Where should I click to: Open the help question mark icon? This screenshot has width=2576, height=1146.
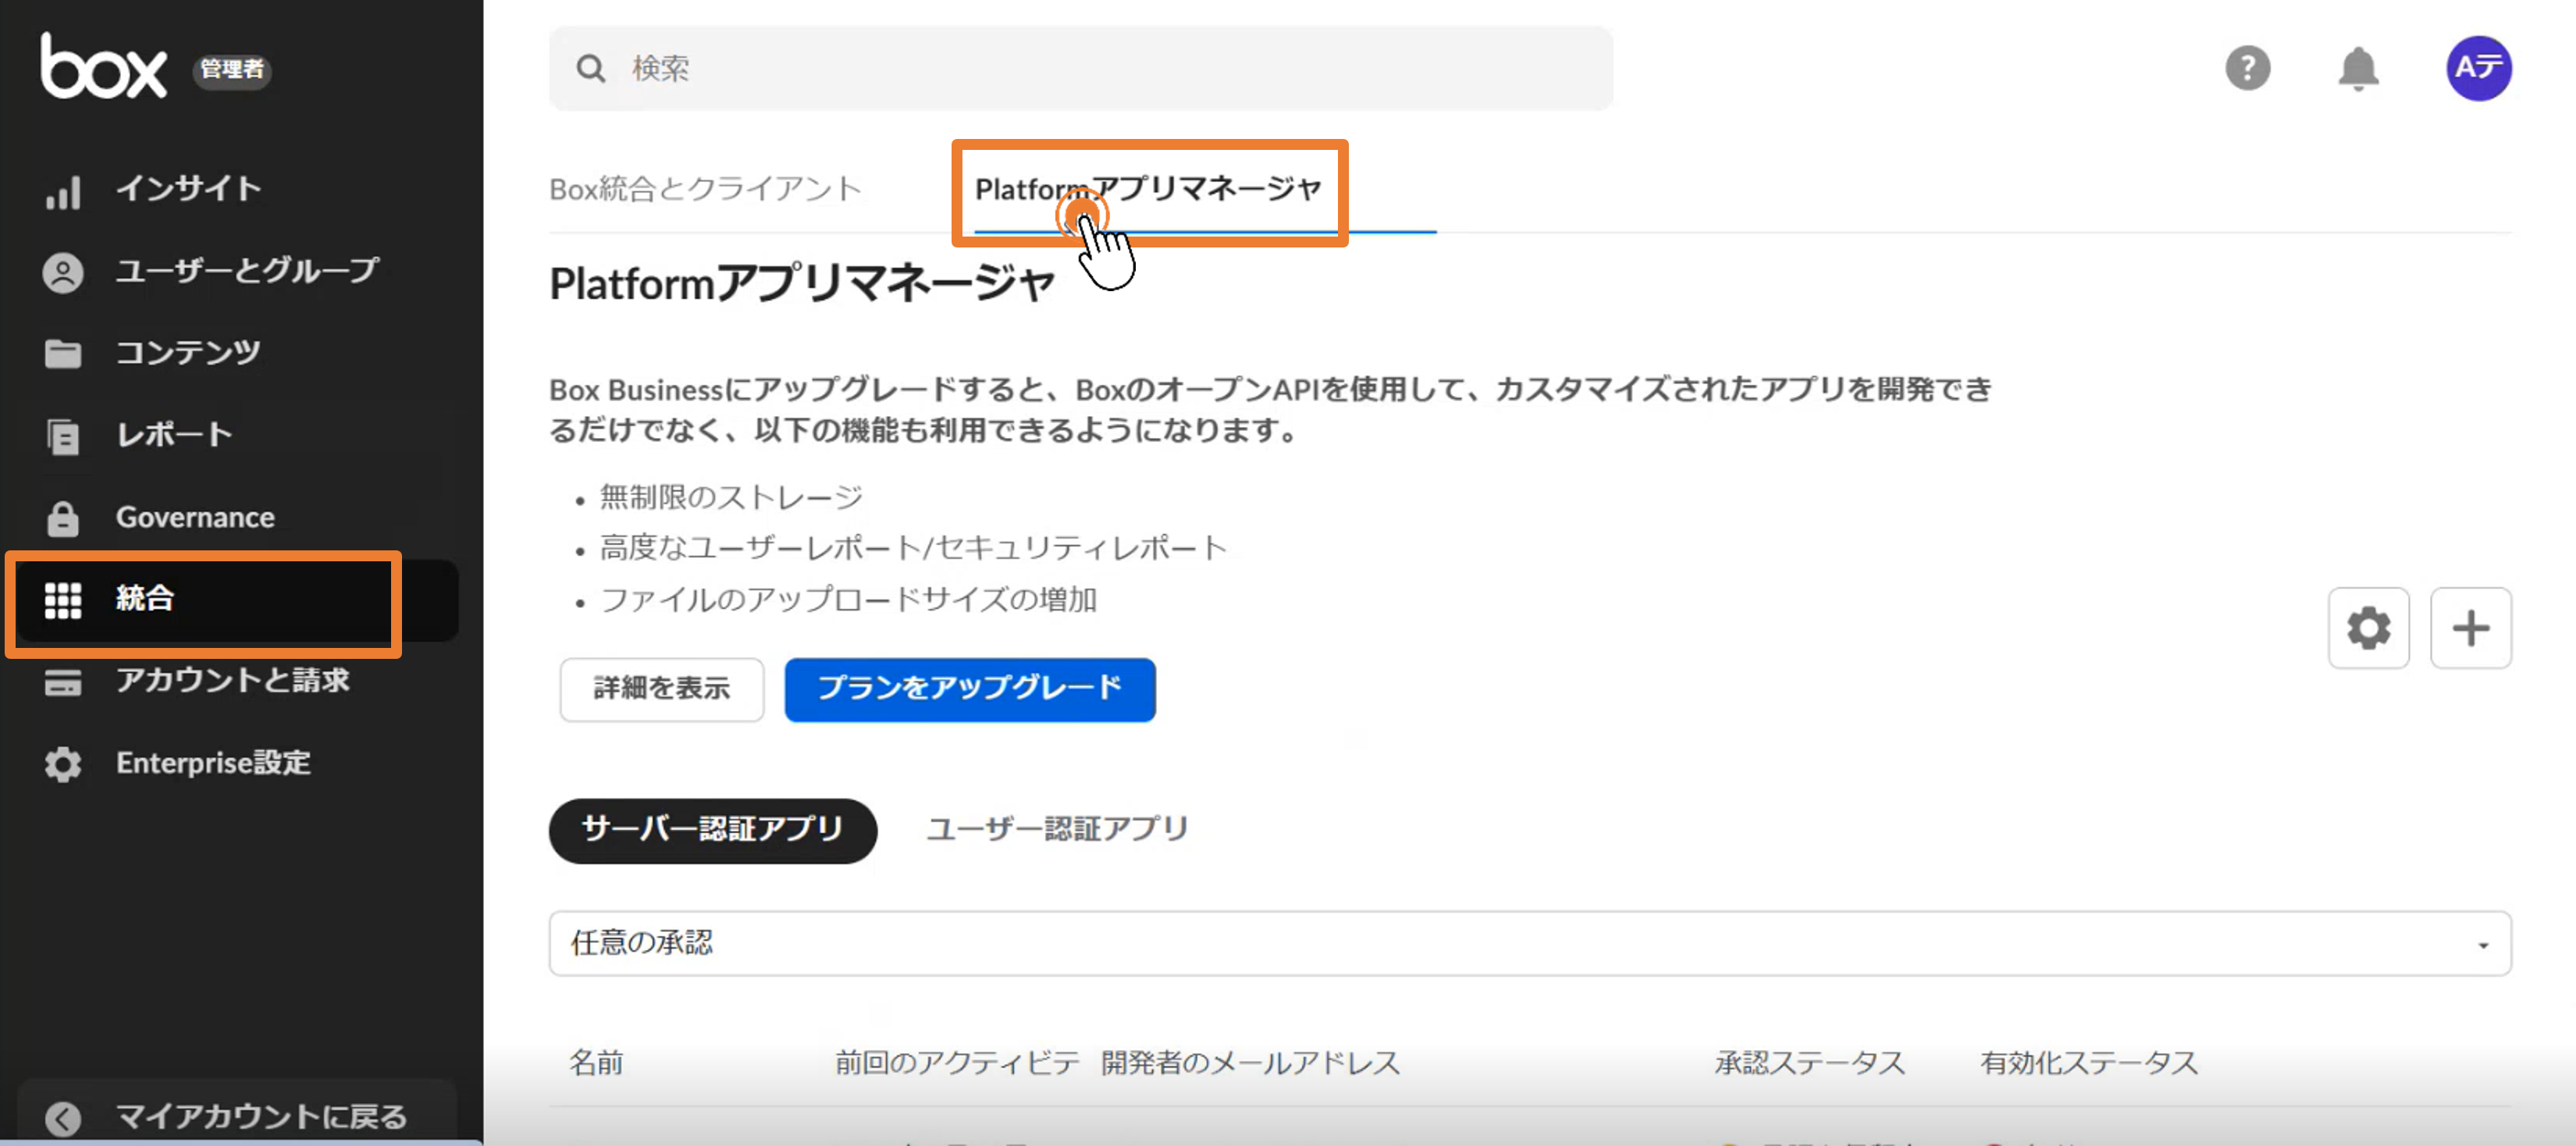coord(2247,68)
